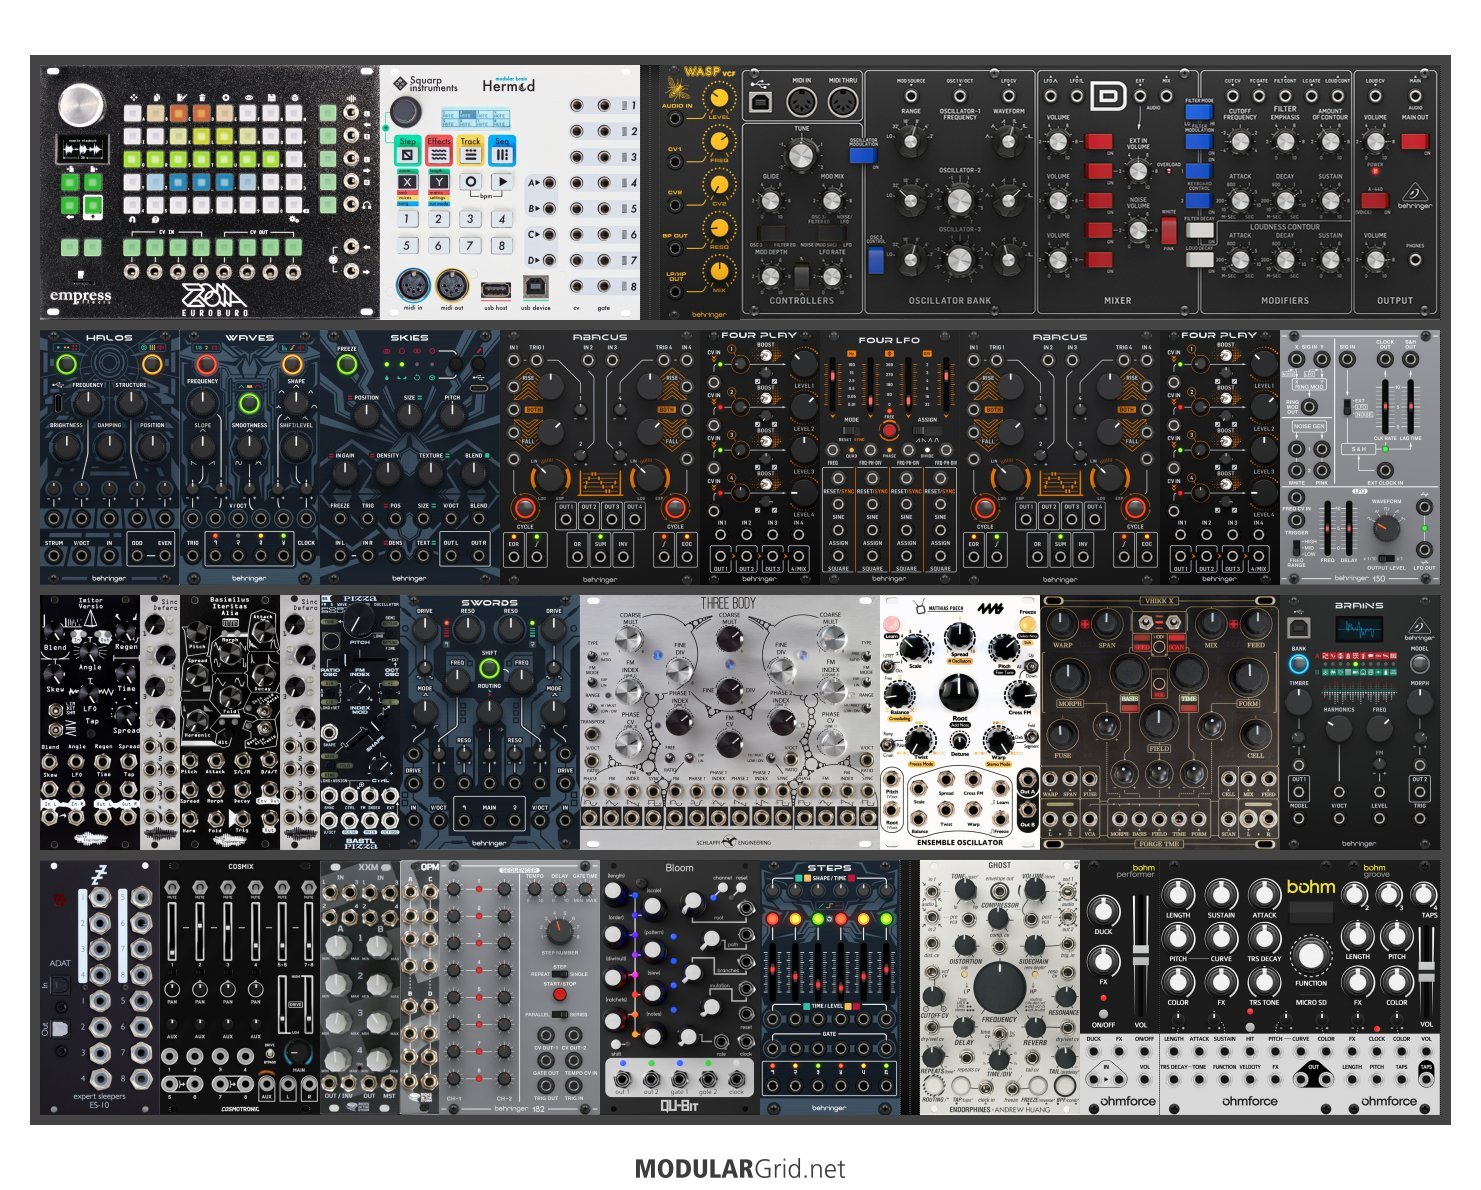Click the MIDI THRU socket on Model D
1481x1190 pixels.
(x=841, y=103)
